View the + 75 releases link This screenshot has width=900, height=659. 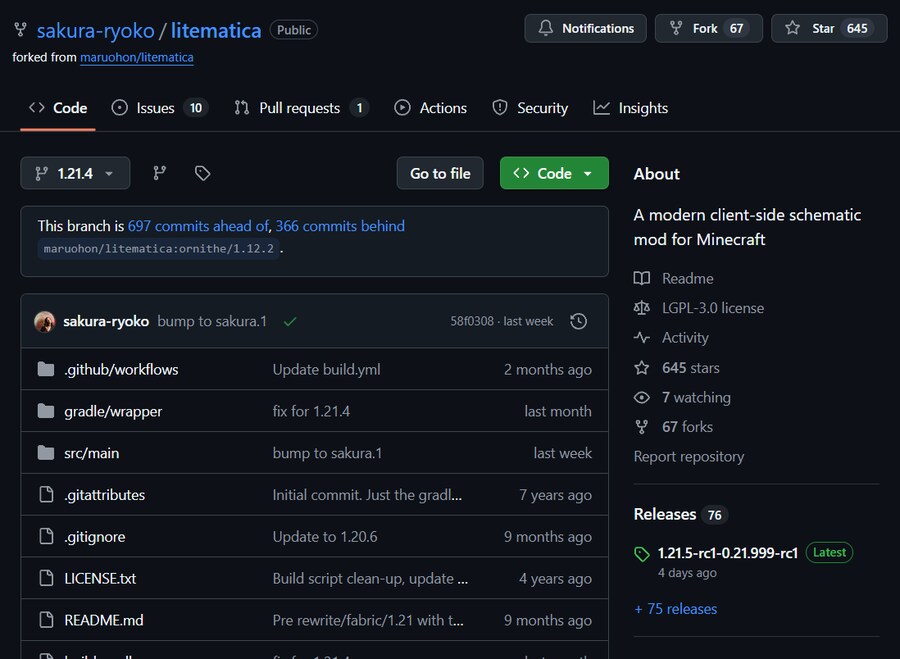pyautogui.click(x=675, y=608)
